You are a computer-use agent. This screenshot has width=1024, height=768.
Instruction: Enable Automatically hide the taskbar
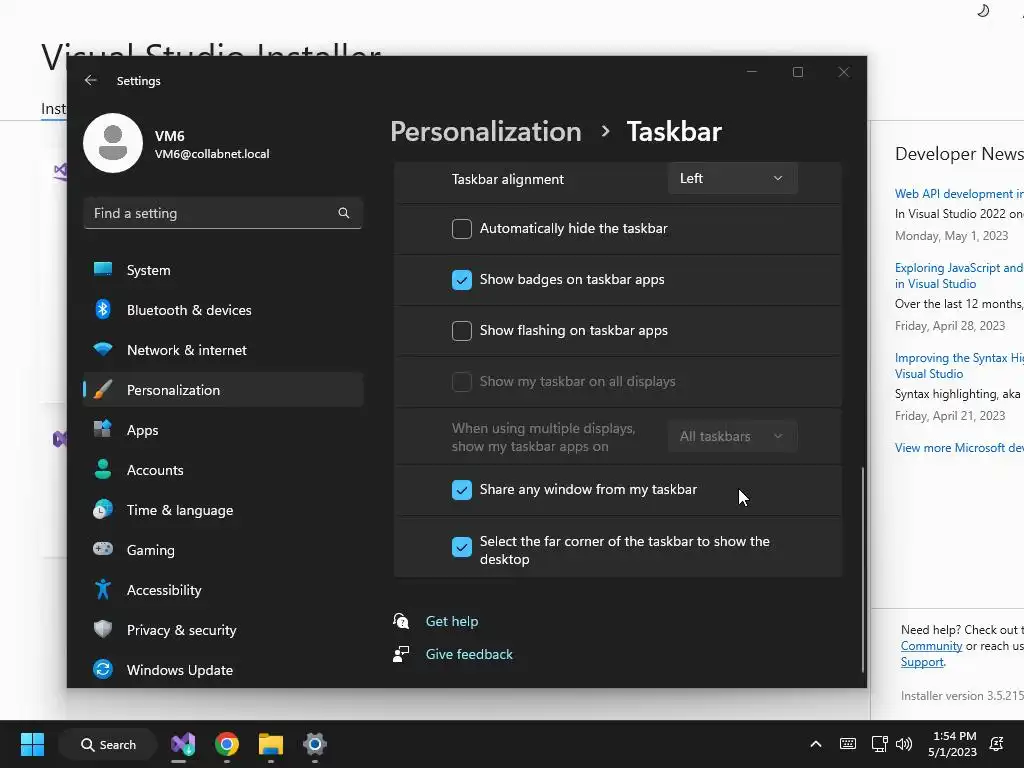click(462, 229)
